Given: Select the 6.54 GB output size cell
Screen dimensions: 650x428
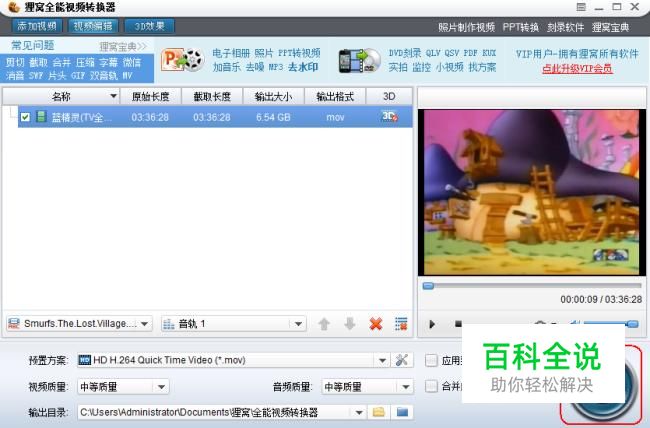Looking at the screenshot, I should pos(273,117).
